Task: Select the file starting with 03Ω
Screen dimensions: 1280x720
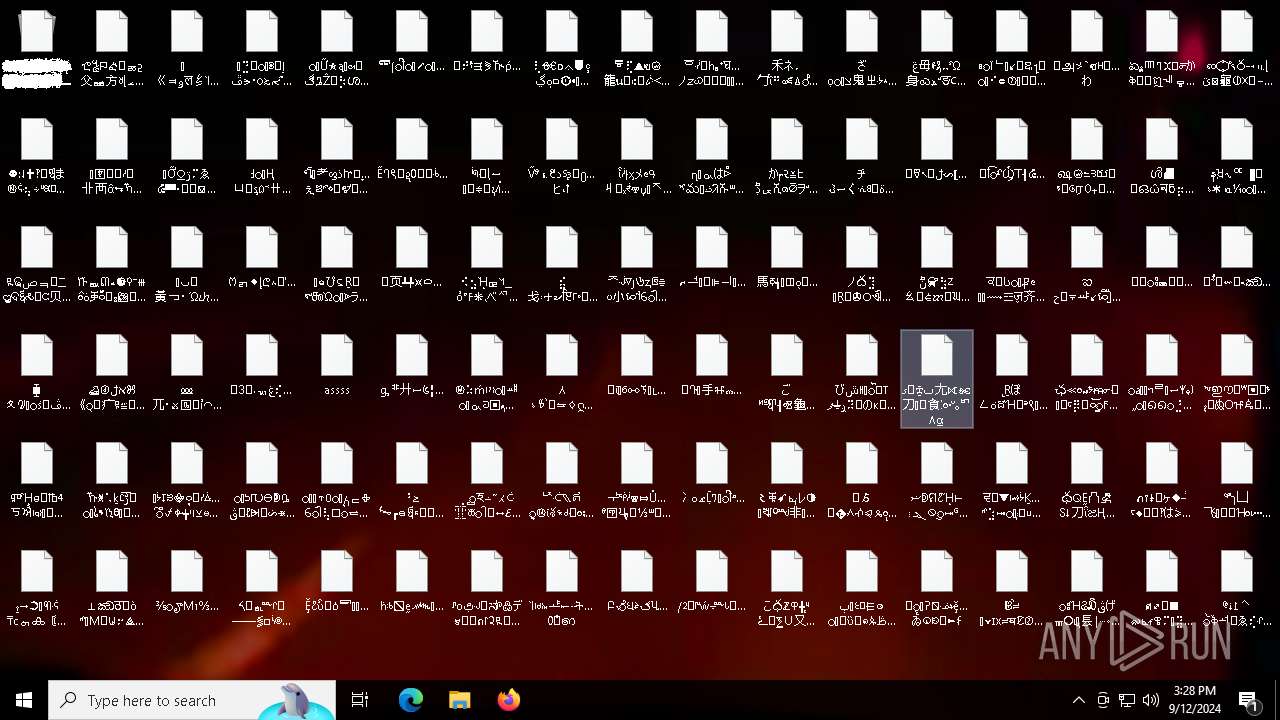Action: (x=262, y=366)
